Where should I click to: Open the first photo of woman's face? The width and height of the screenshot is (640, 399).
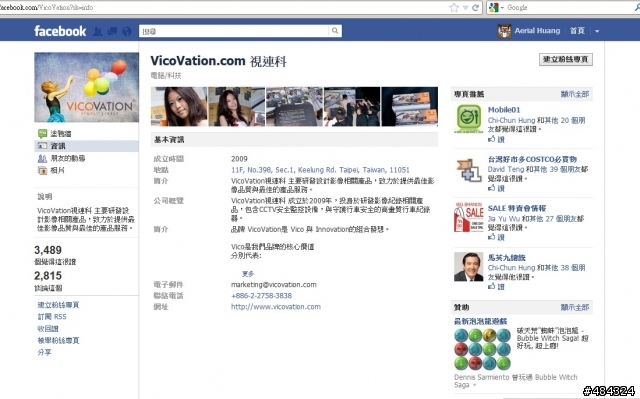point(179,106)
